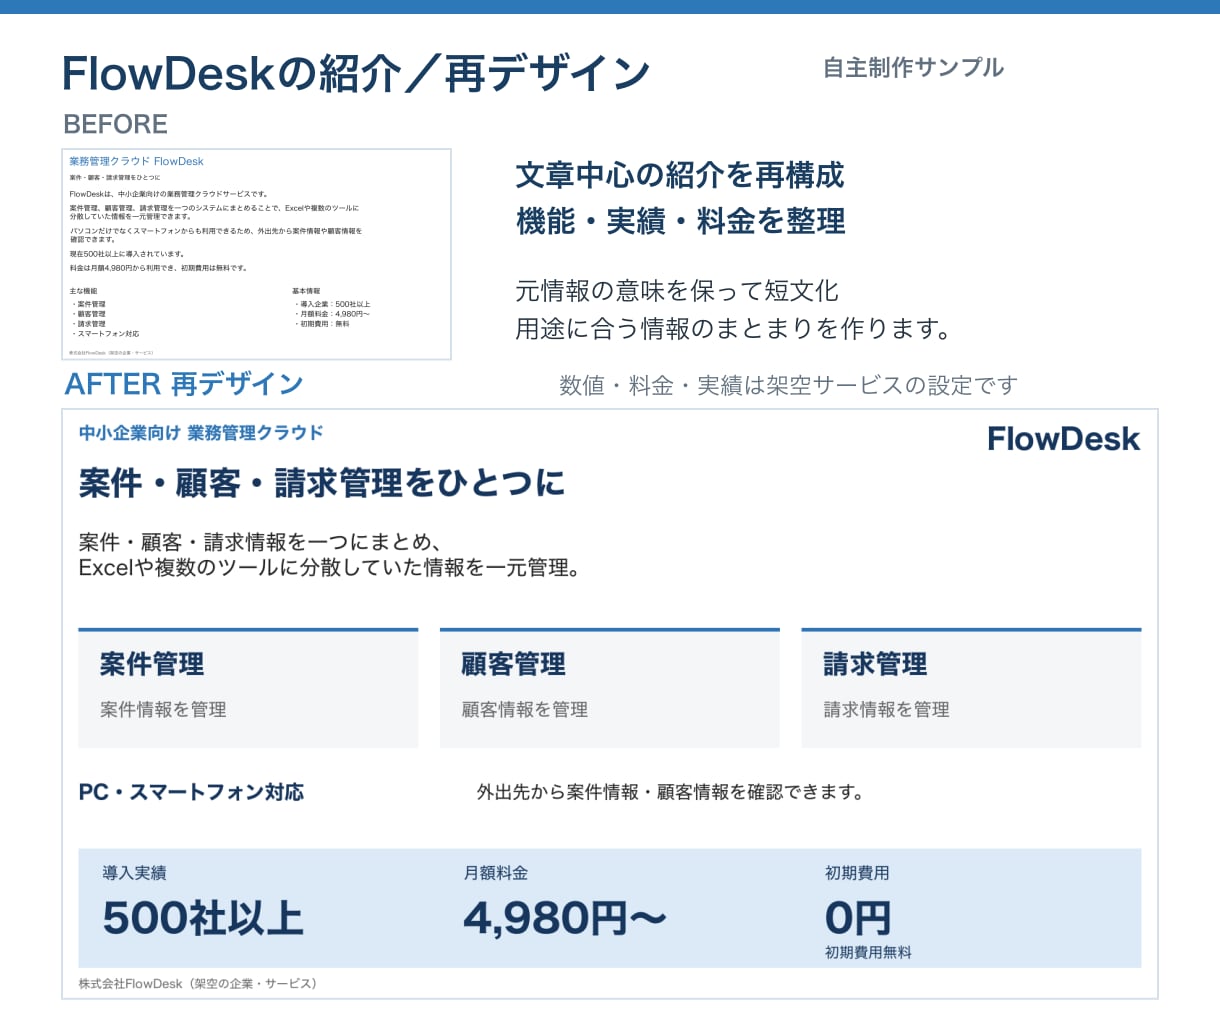Click the '初期費用無料' caption
Image resolution: width=1220 pixels, height=1016 pixels.
(x=868, y=953)
